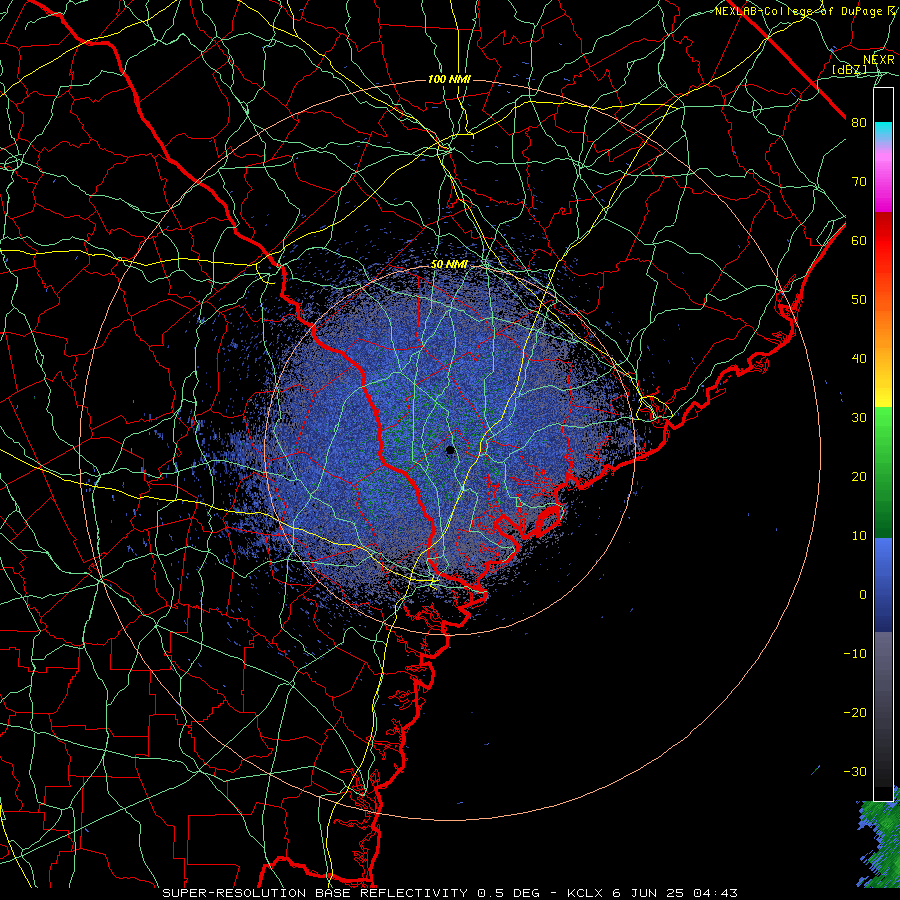Viewport: 900px width, 900px height.
Task: Click the -20 dBZ scale label
Action: pos(855,712)
